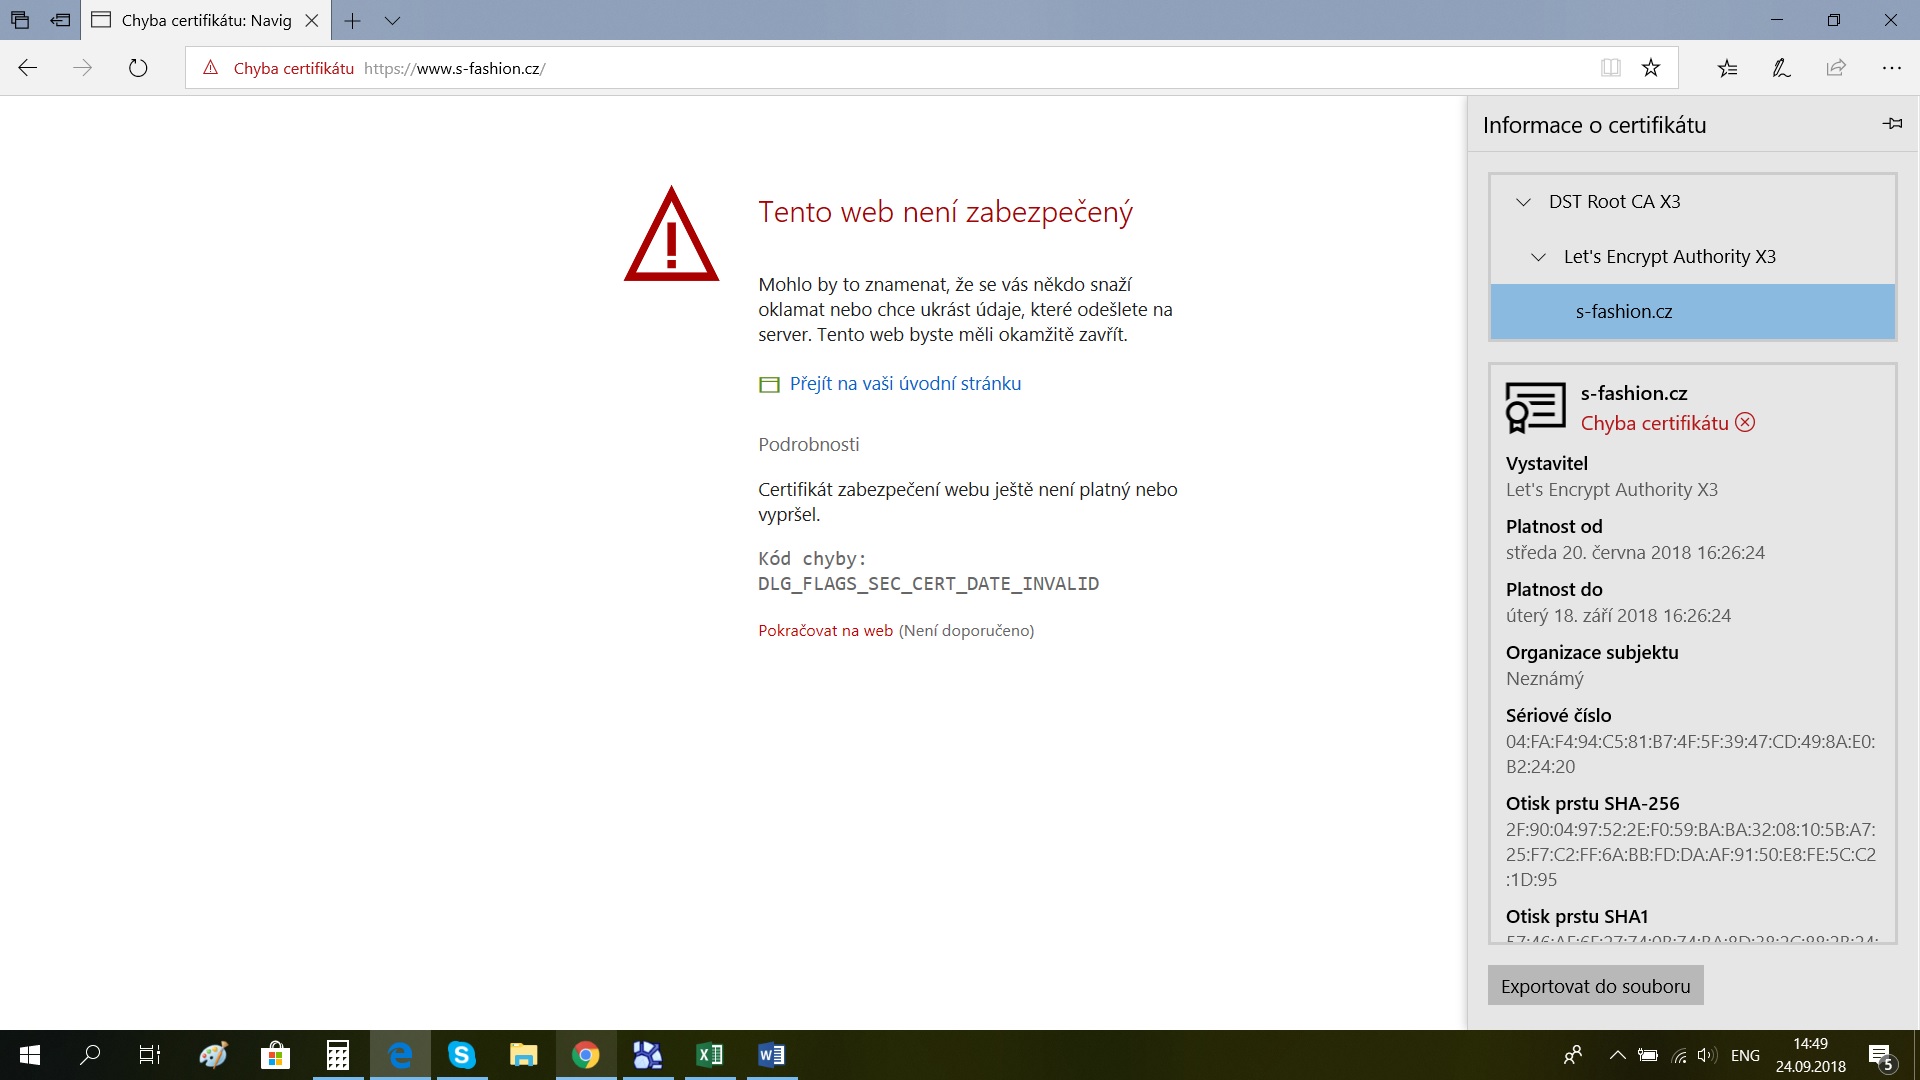
Task: Click the Platnost do date value
Action: click(x=1618, y=616)
